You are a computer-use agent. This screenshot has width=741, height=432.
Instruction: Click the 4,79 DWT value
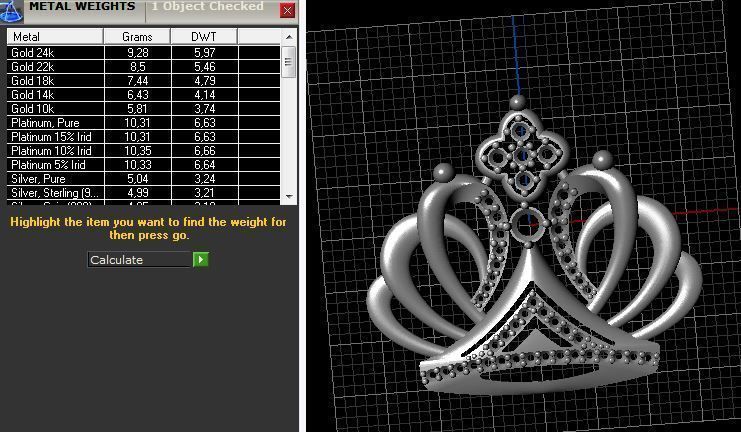(205, 80)
